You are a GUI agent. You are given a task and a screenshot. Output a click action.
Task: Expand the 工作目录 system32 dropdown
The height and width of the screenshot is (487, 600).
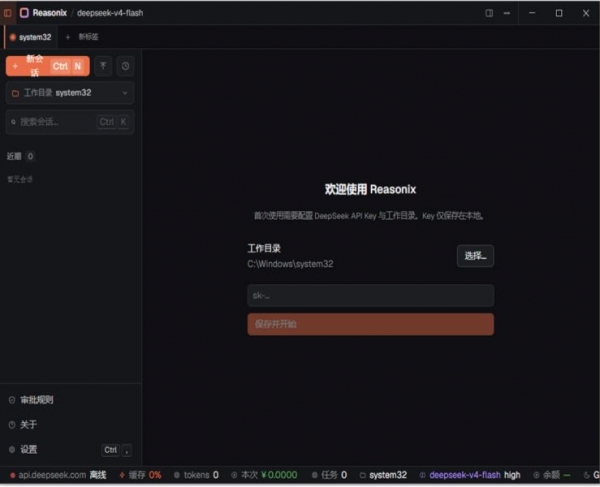click(x=70, y=93)
